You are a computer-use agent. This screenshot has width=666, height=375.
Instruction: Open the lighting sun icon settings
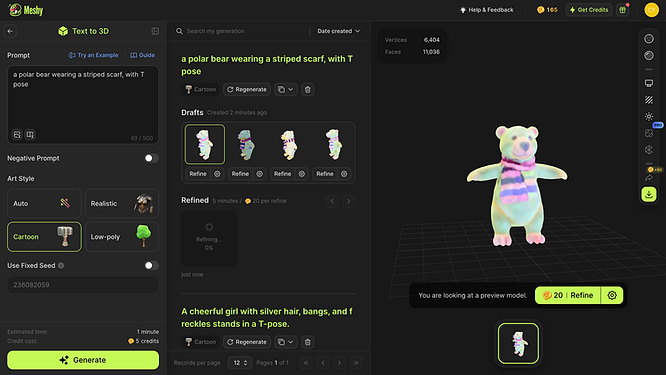(649, 116)
